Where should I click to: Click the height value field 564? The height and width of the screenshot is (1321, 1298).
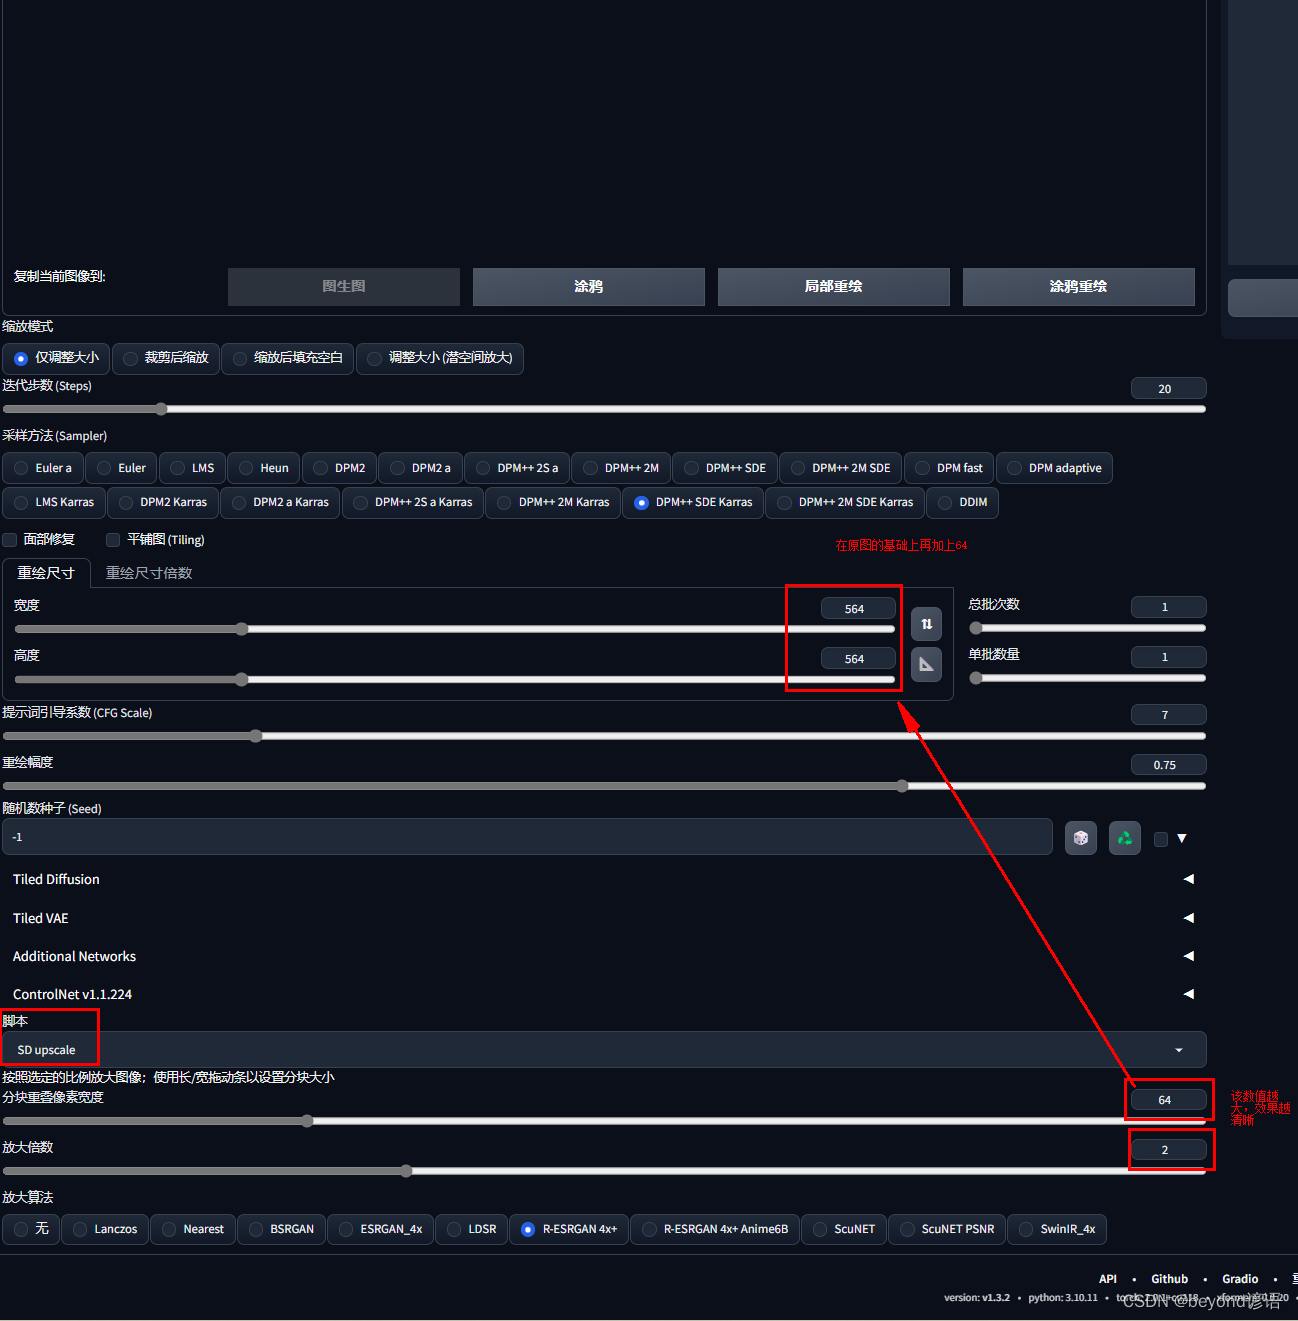(858, 659)
